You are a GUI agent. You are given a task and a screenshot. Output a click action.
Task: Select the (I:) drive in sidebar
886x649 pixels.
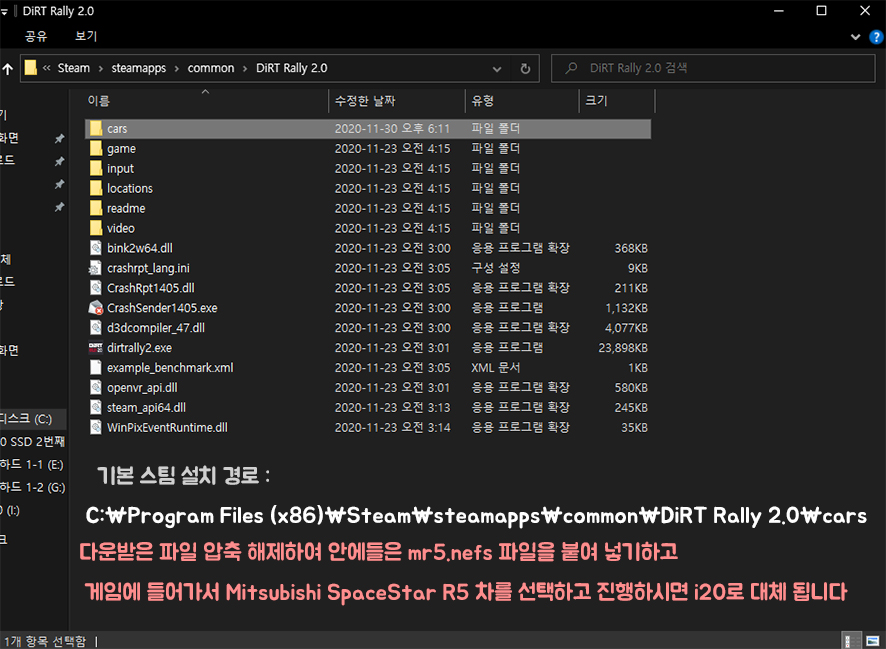pyautogui.click(x=10, y=511)
